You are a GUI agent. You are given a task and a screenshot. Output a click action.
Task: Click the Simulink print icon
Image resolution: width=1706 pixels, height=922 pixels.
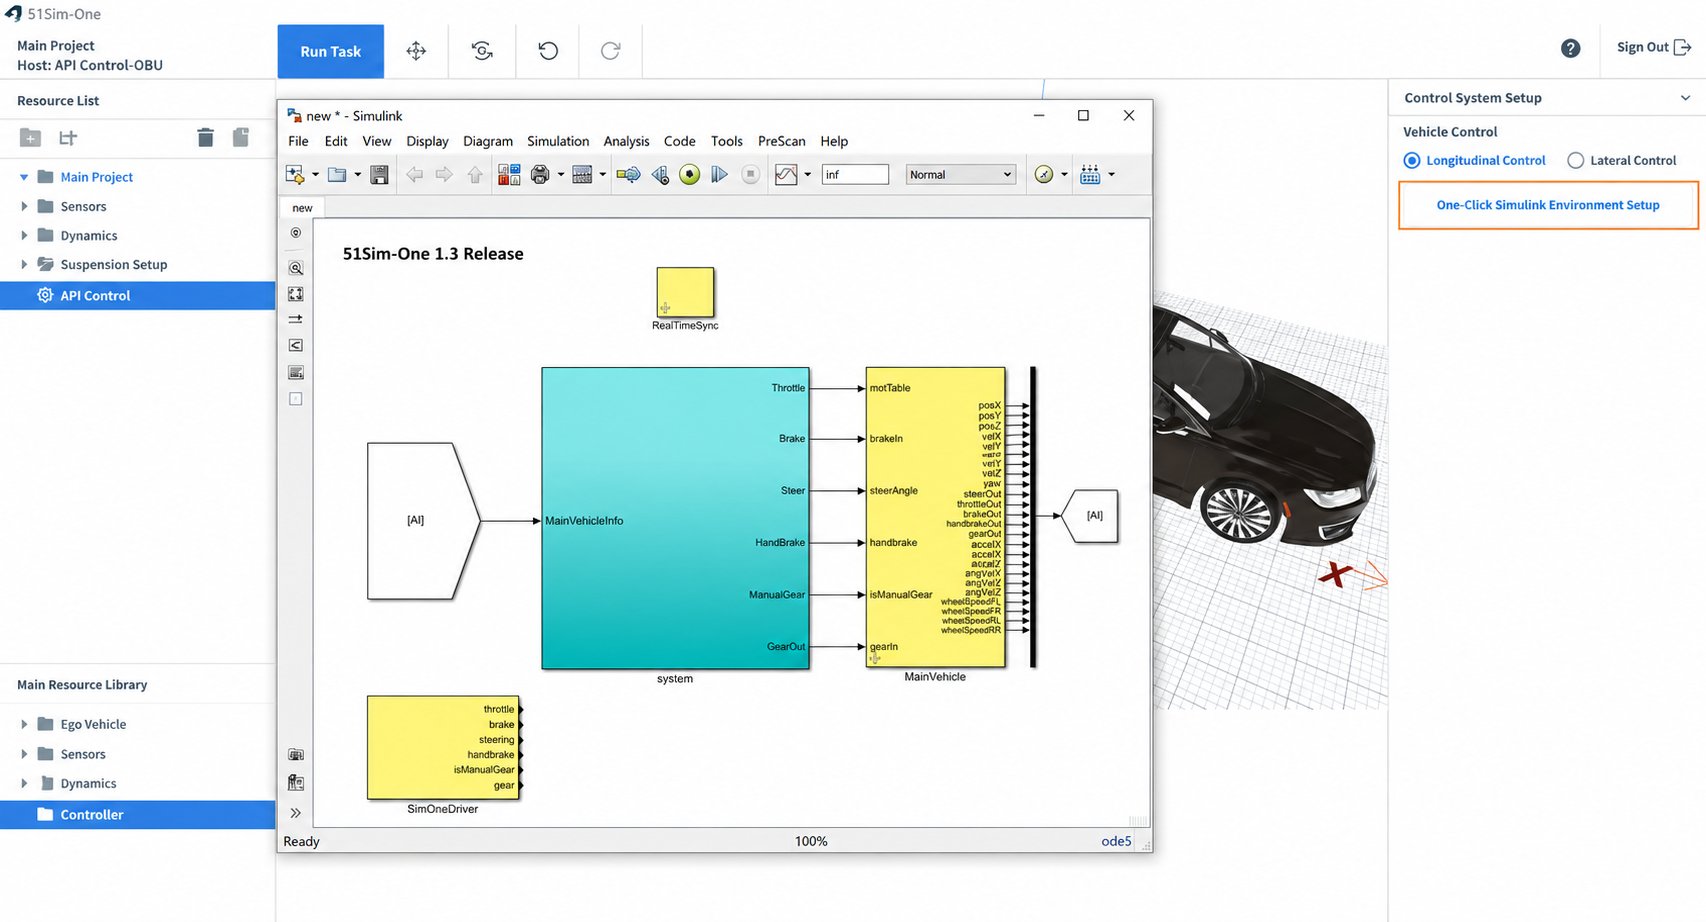540,175
